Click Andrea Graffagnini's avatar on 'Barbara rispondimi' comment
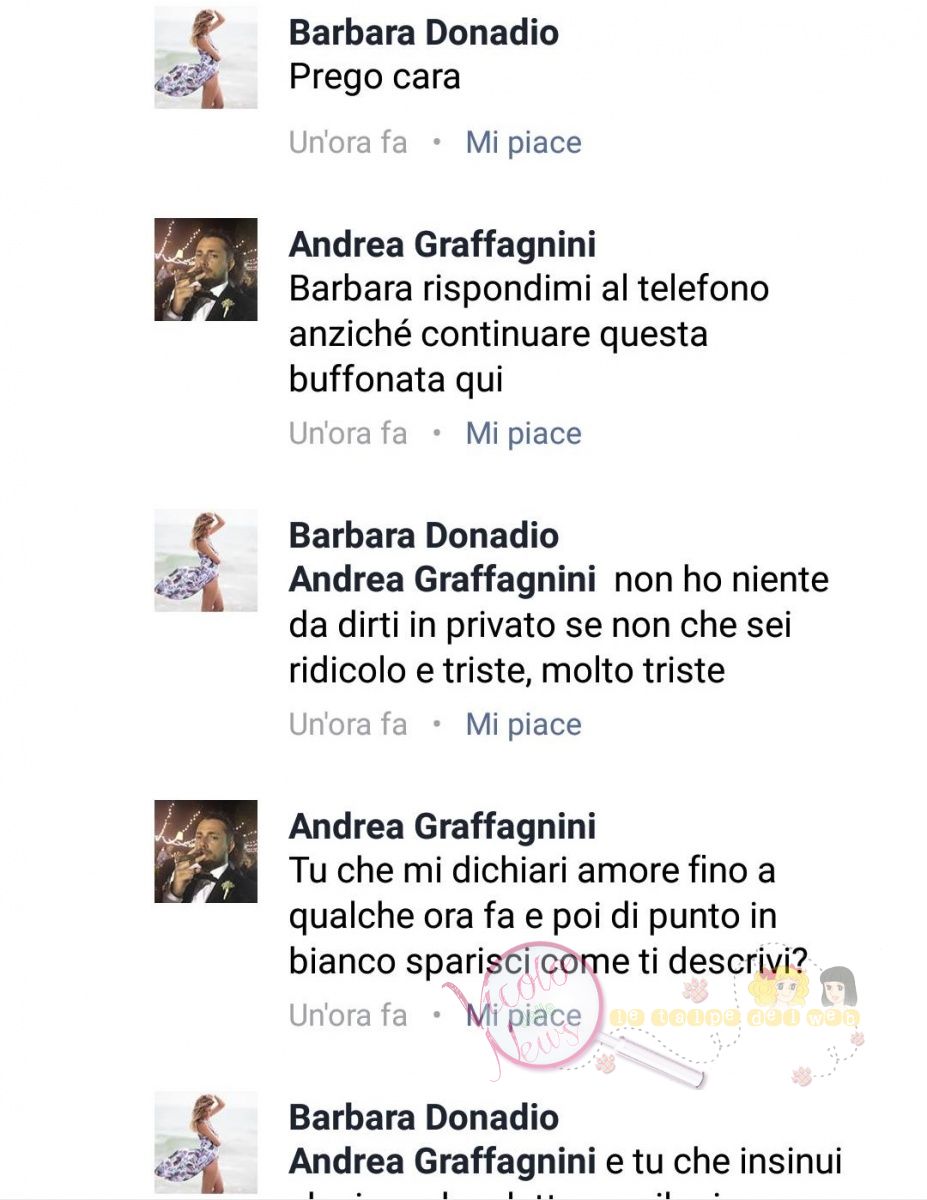 click(x=206, y=269)
